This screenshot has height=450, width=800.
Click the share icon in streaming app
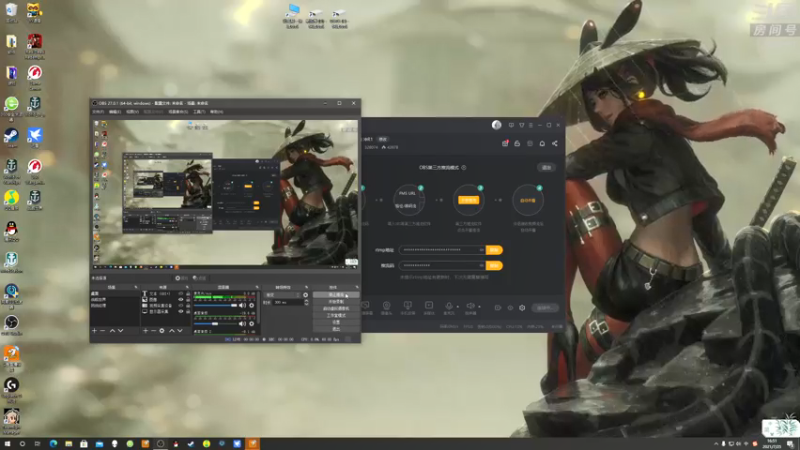[x=555, y=143]
